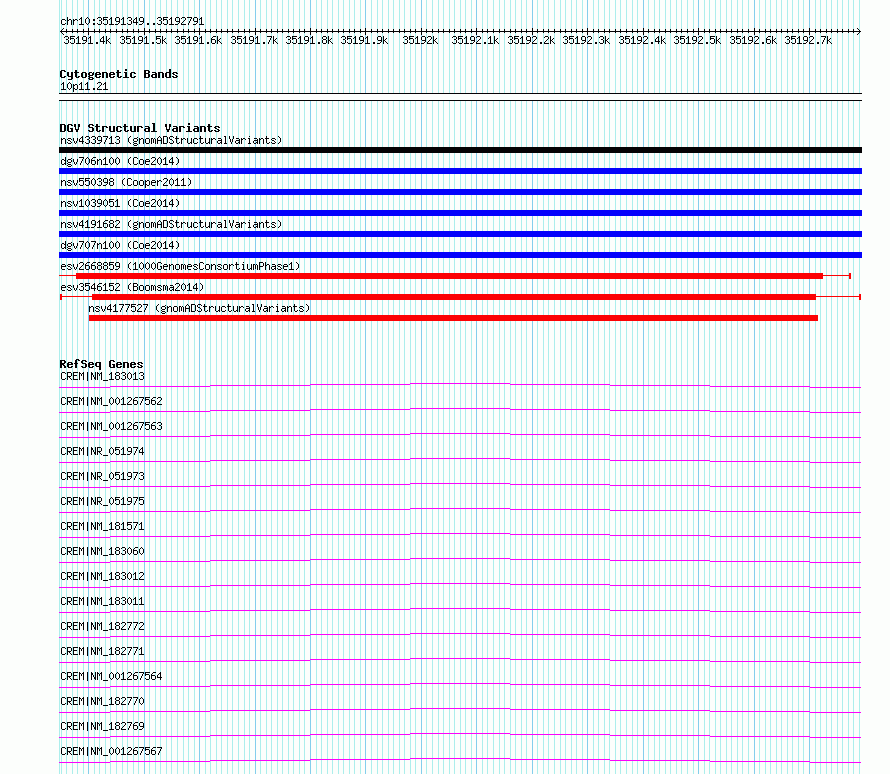The height and width of the screenshot is (774, 890).
Task: Select transcript CREM|NM_182770
Action: tap(102, 701)
